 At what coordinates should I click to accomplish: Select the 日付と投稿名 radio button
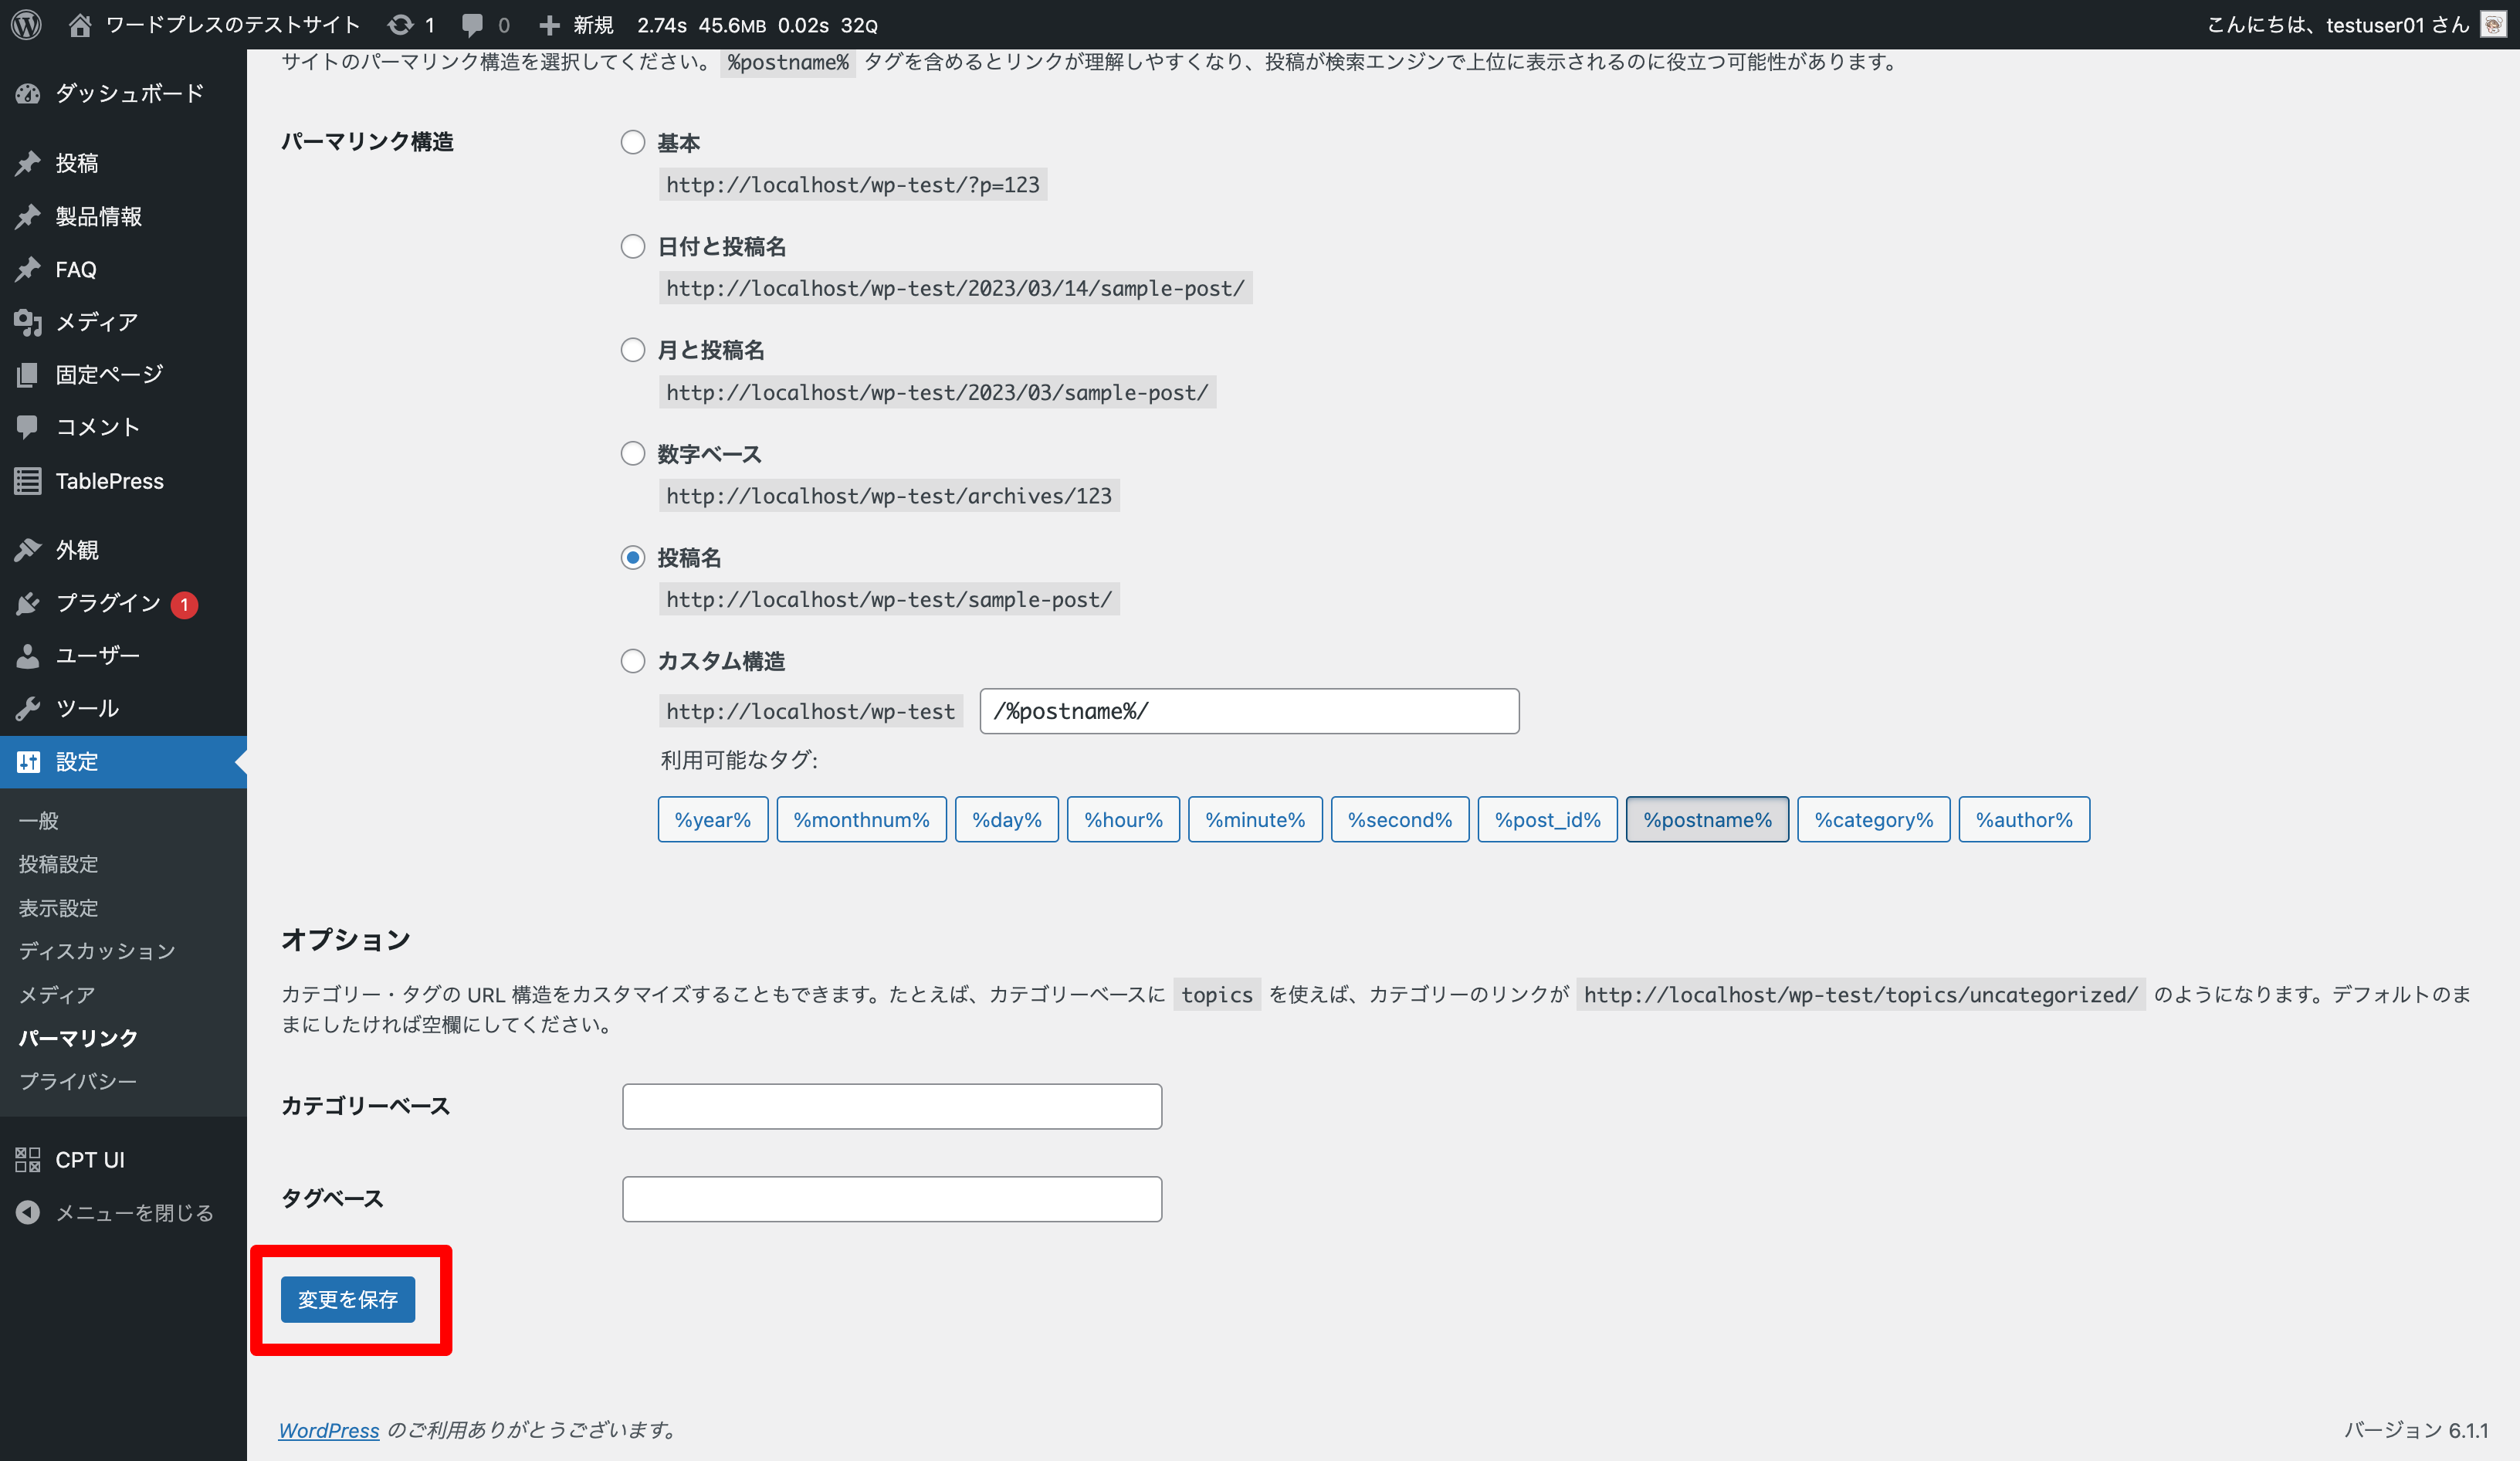click(633, 246)
